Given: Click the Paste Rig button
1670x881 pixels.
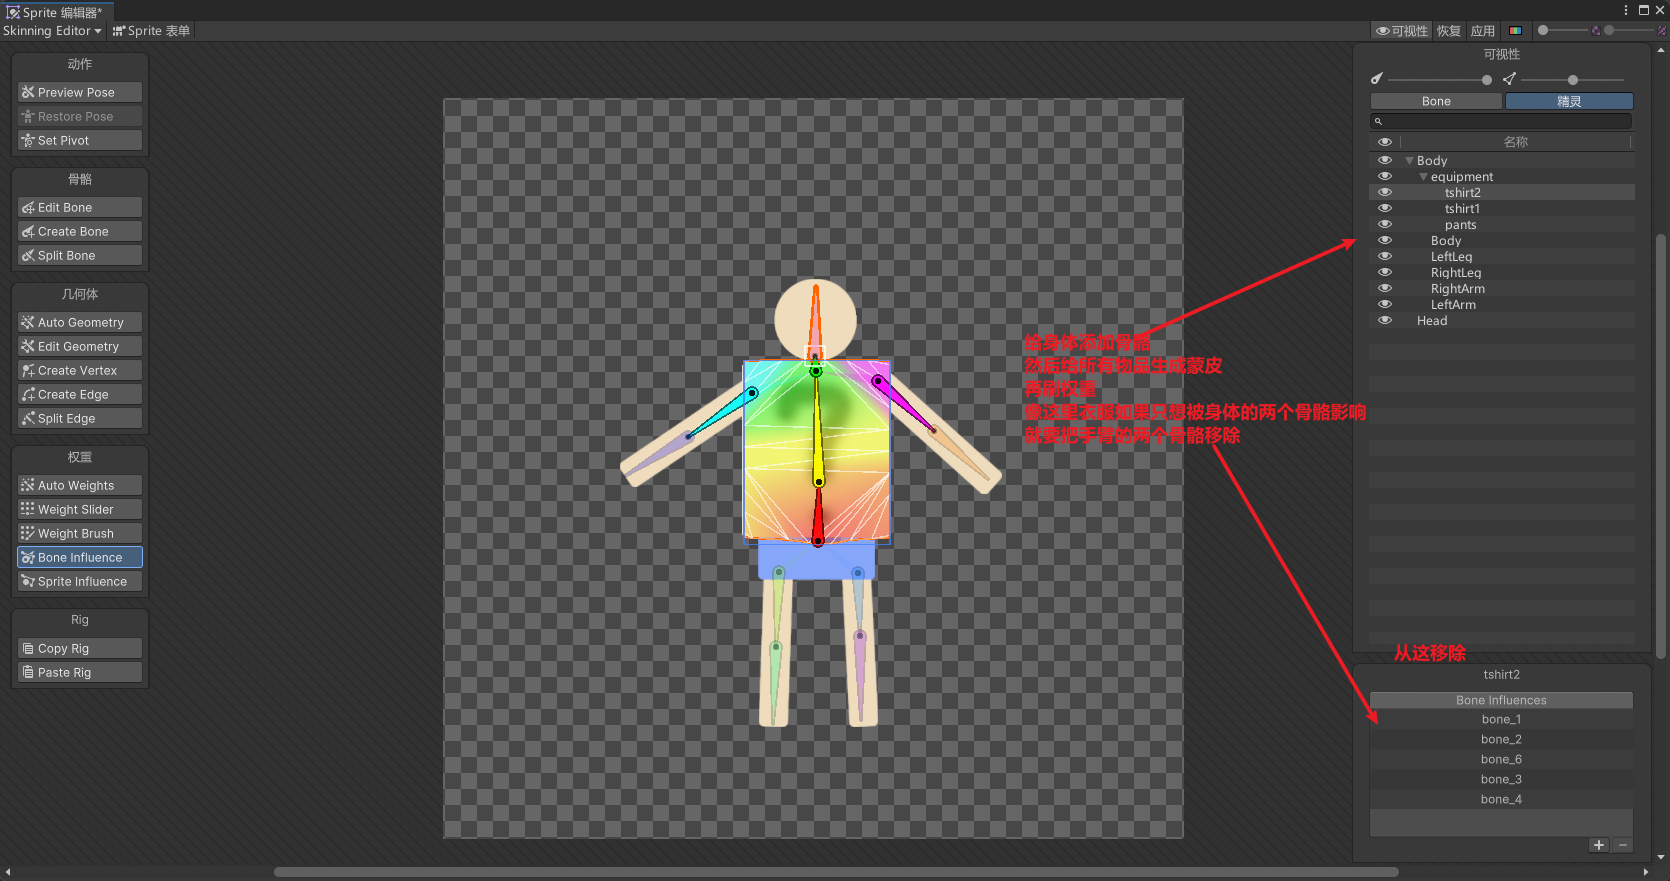Looking at the screenshot, I should [80, 672].
